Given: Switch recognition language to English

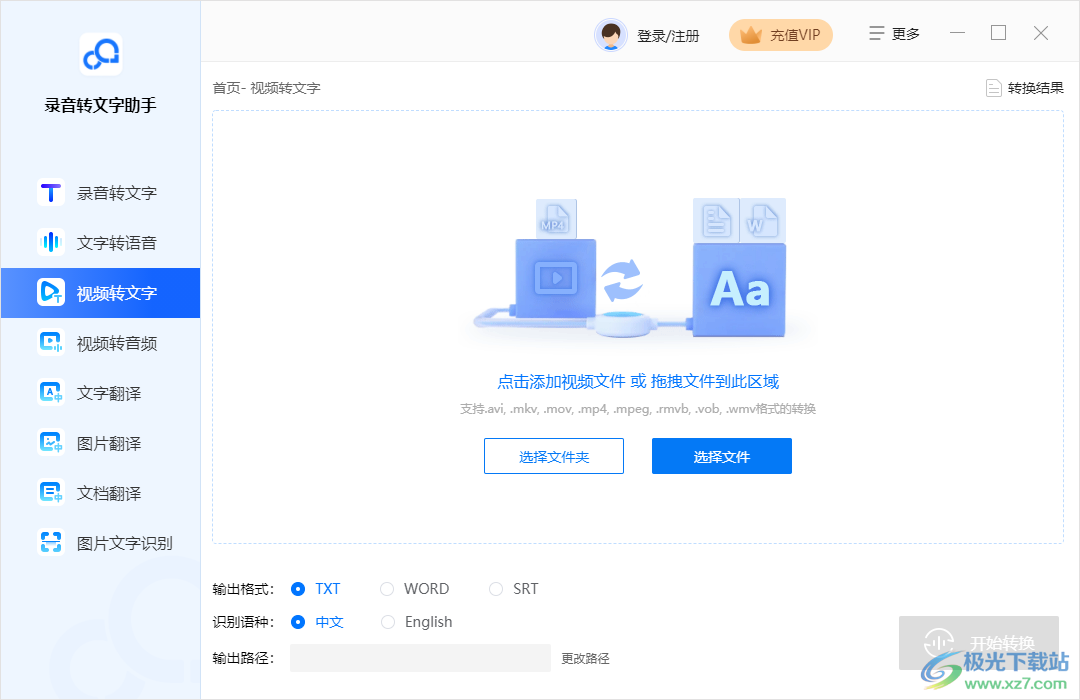Looking at the screenshot, I should tap(416, 621).
